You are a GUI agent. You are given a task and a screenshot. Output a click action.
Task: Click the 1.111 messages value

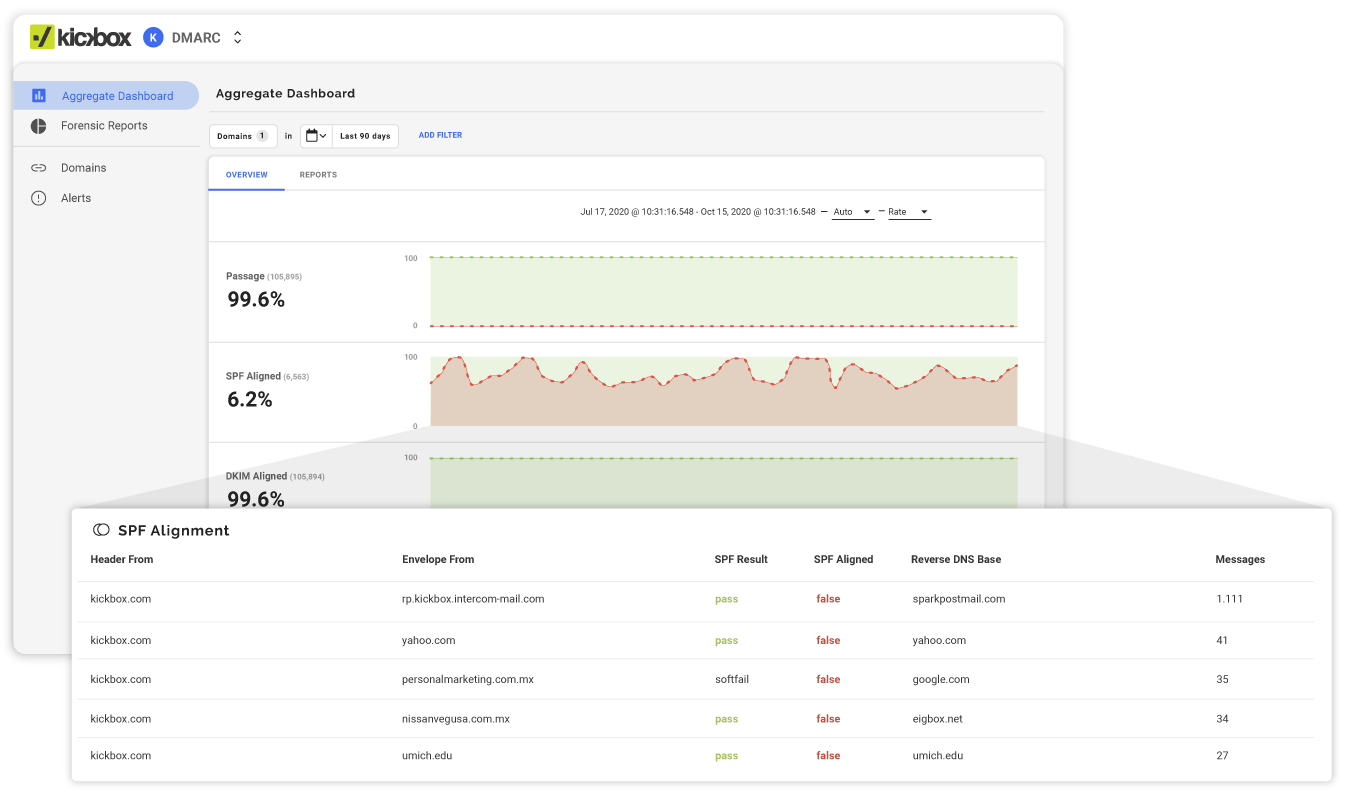(x=1230, y=599)
